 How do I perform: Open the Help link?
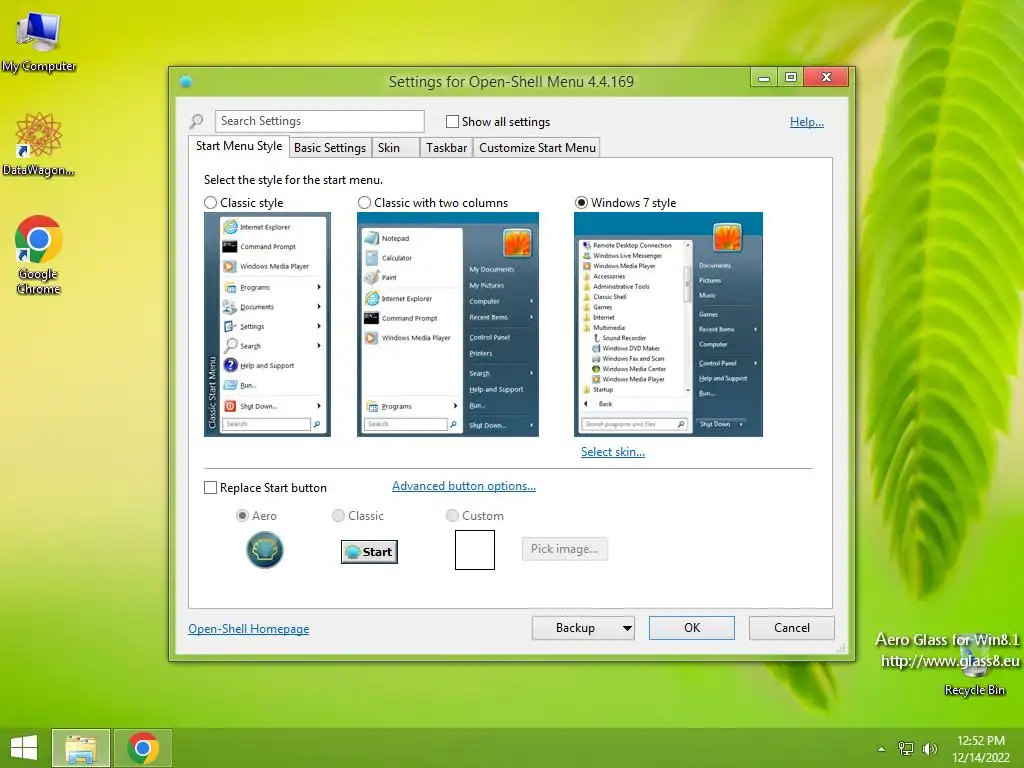click(x=807, y=121)
